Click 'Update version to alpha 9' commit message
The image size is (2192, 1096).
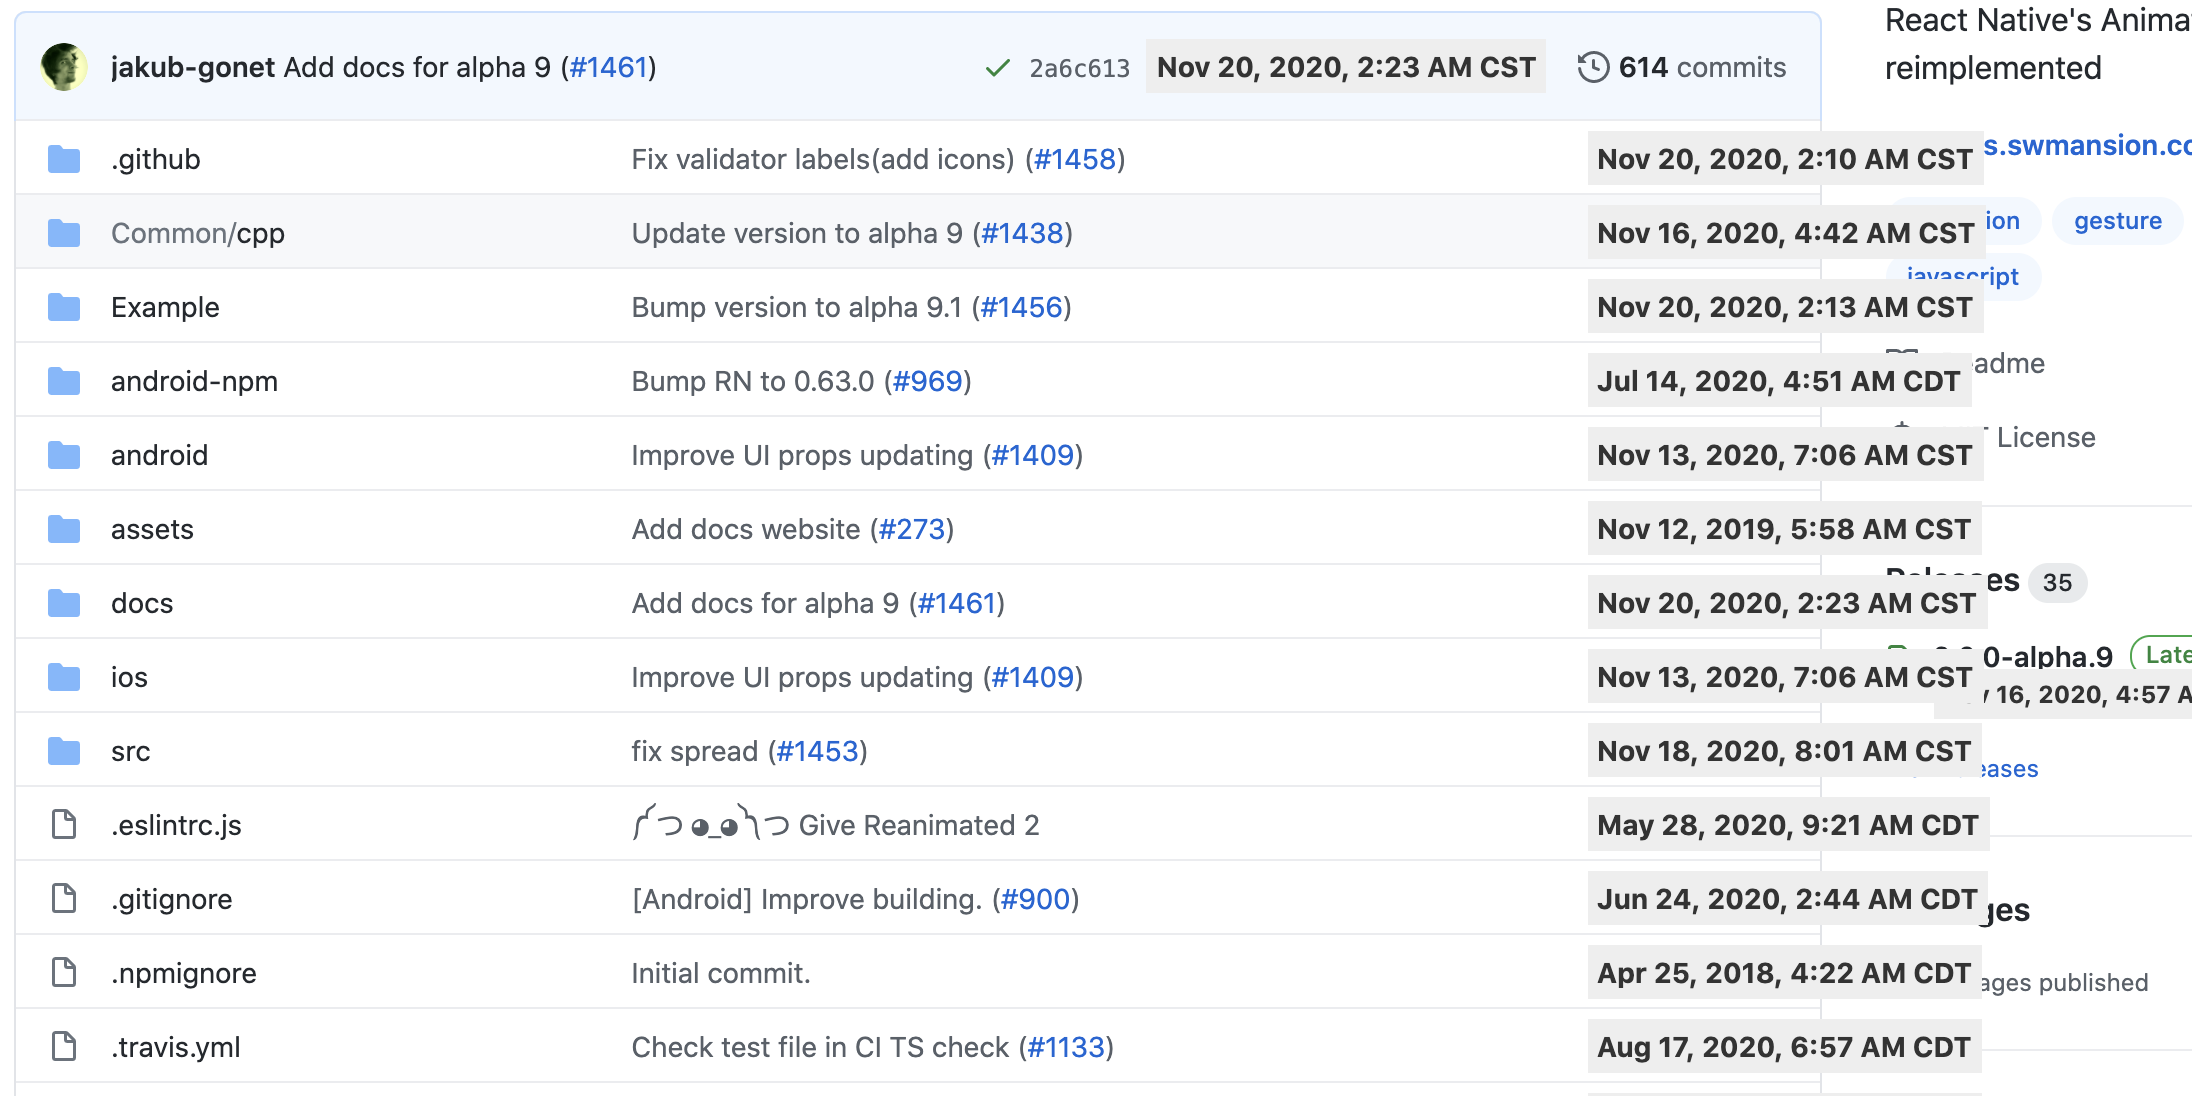tap(797, 233)
